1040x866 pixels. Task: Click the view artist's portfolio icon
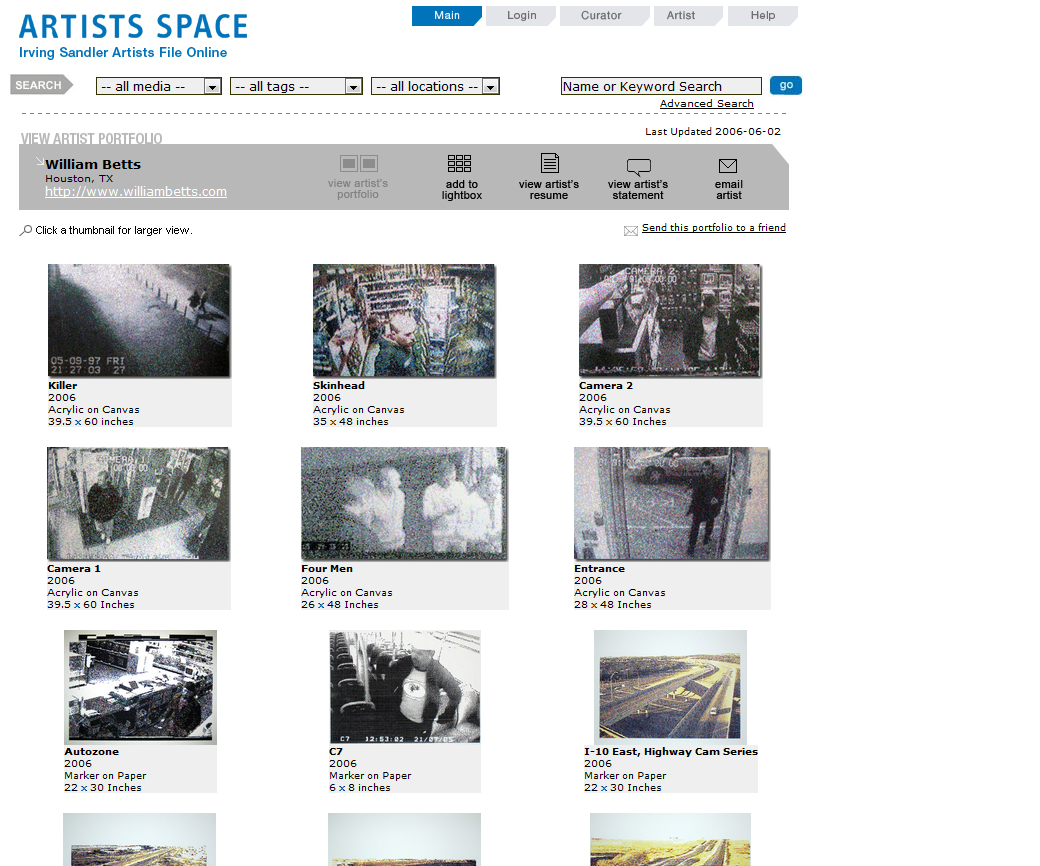358,164
